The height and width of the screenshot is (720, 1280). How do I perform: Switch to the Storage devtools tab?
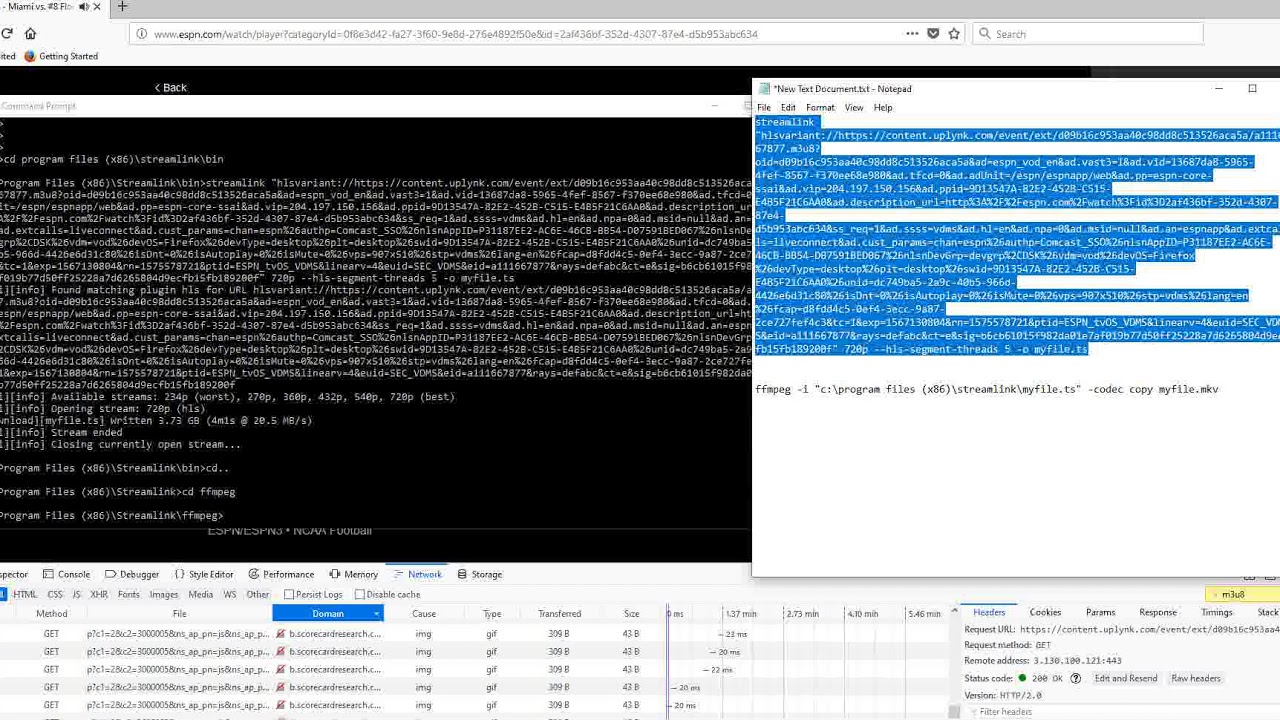point(479,574)
